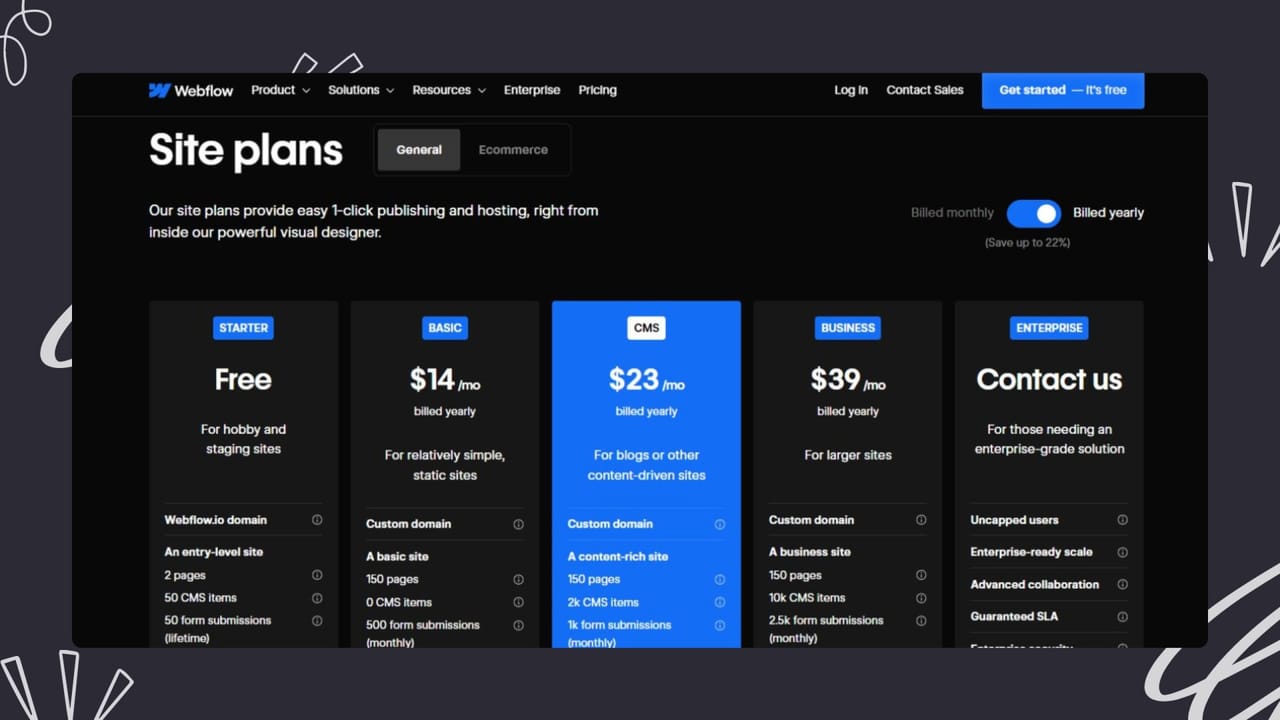Screen dimensions: 1280x720
Task: Switch to the Ecommerce tab
Action: [513, 149]
